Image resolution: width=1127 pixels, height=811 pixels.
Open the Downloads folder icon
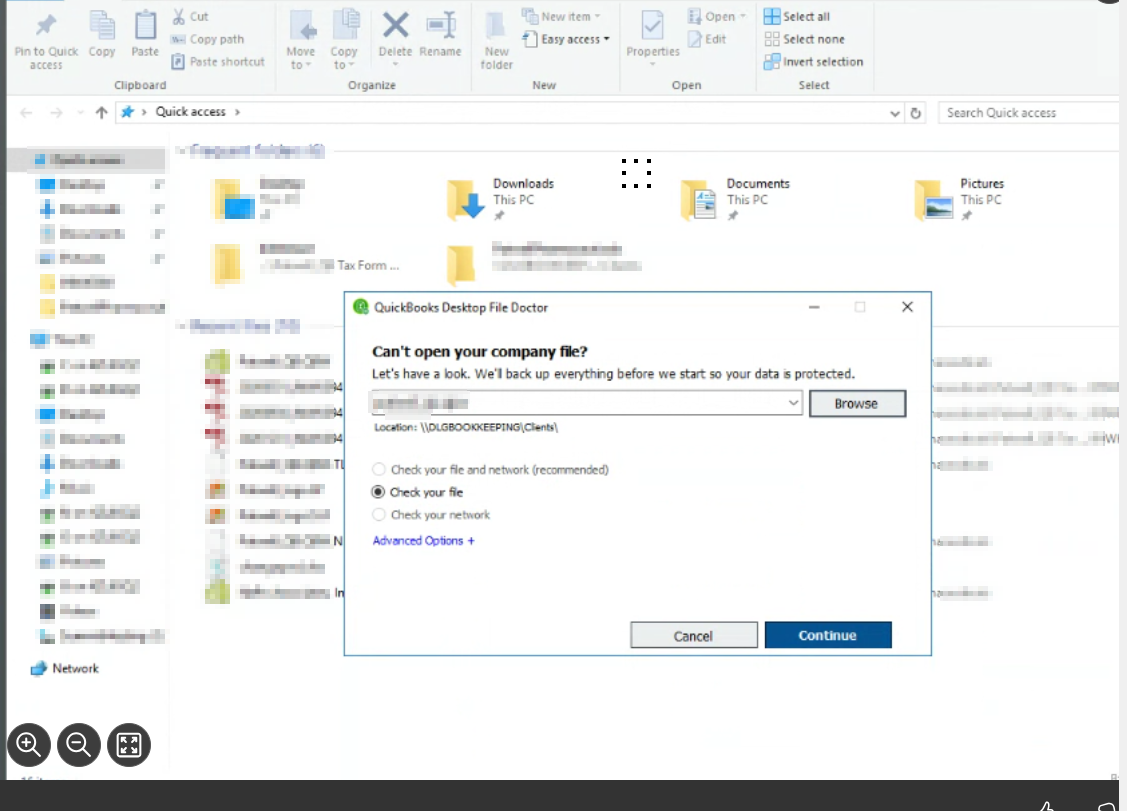tap(465, 199)
